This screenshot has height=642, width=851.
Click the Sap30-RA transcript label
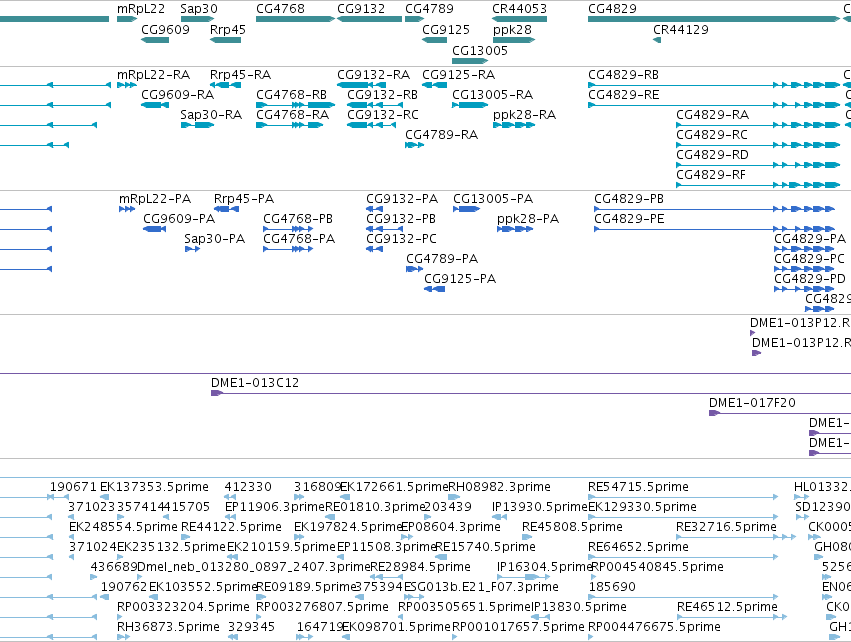click(211, 115)
